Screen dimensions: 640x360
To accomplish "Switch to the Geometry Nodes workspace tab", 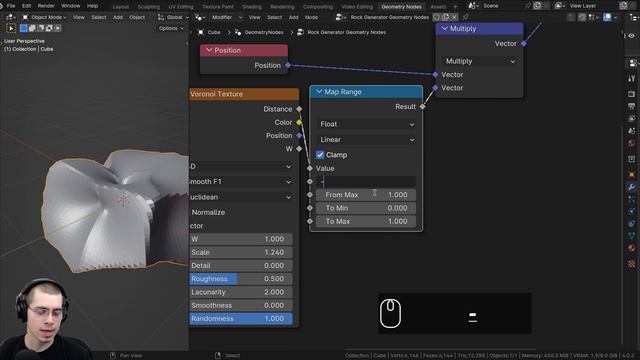I will 401,7.
